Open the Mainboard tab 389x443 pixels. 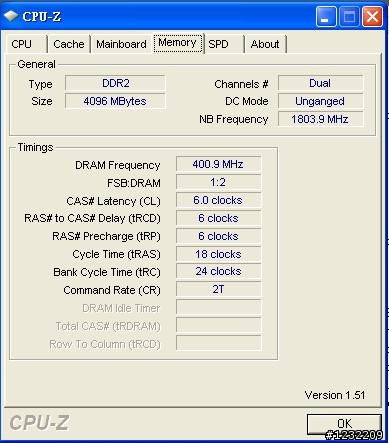(x=121, y=44)
